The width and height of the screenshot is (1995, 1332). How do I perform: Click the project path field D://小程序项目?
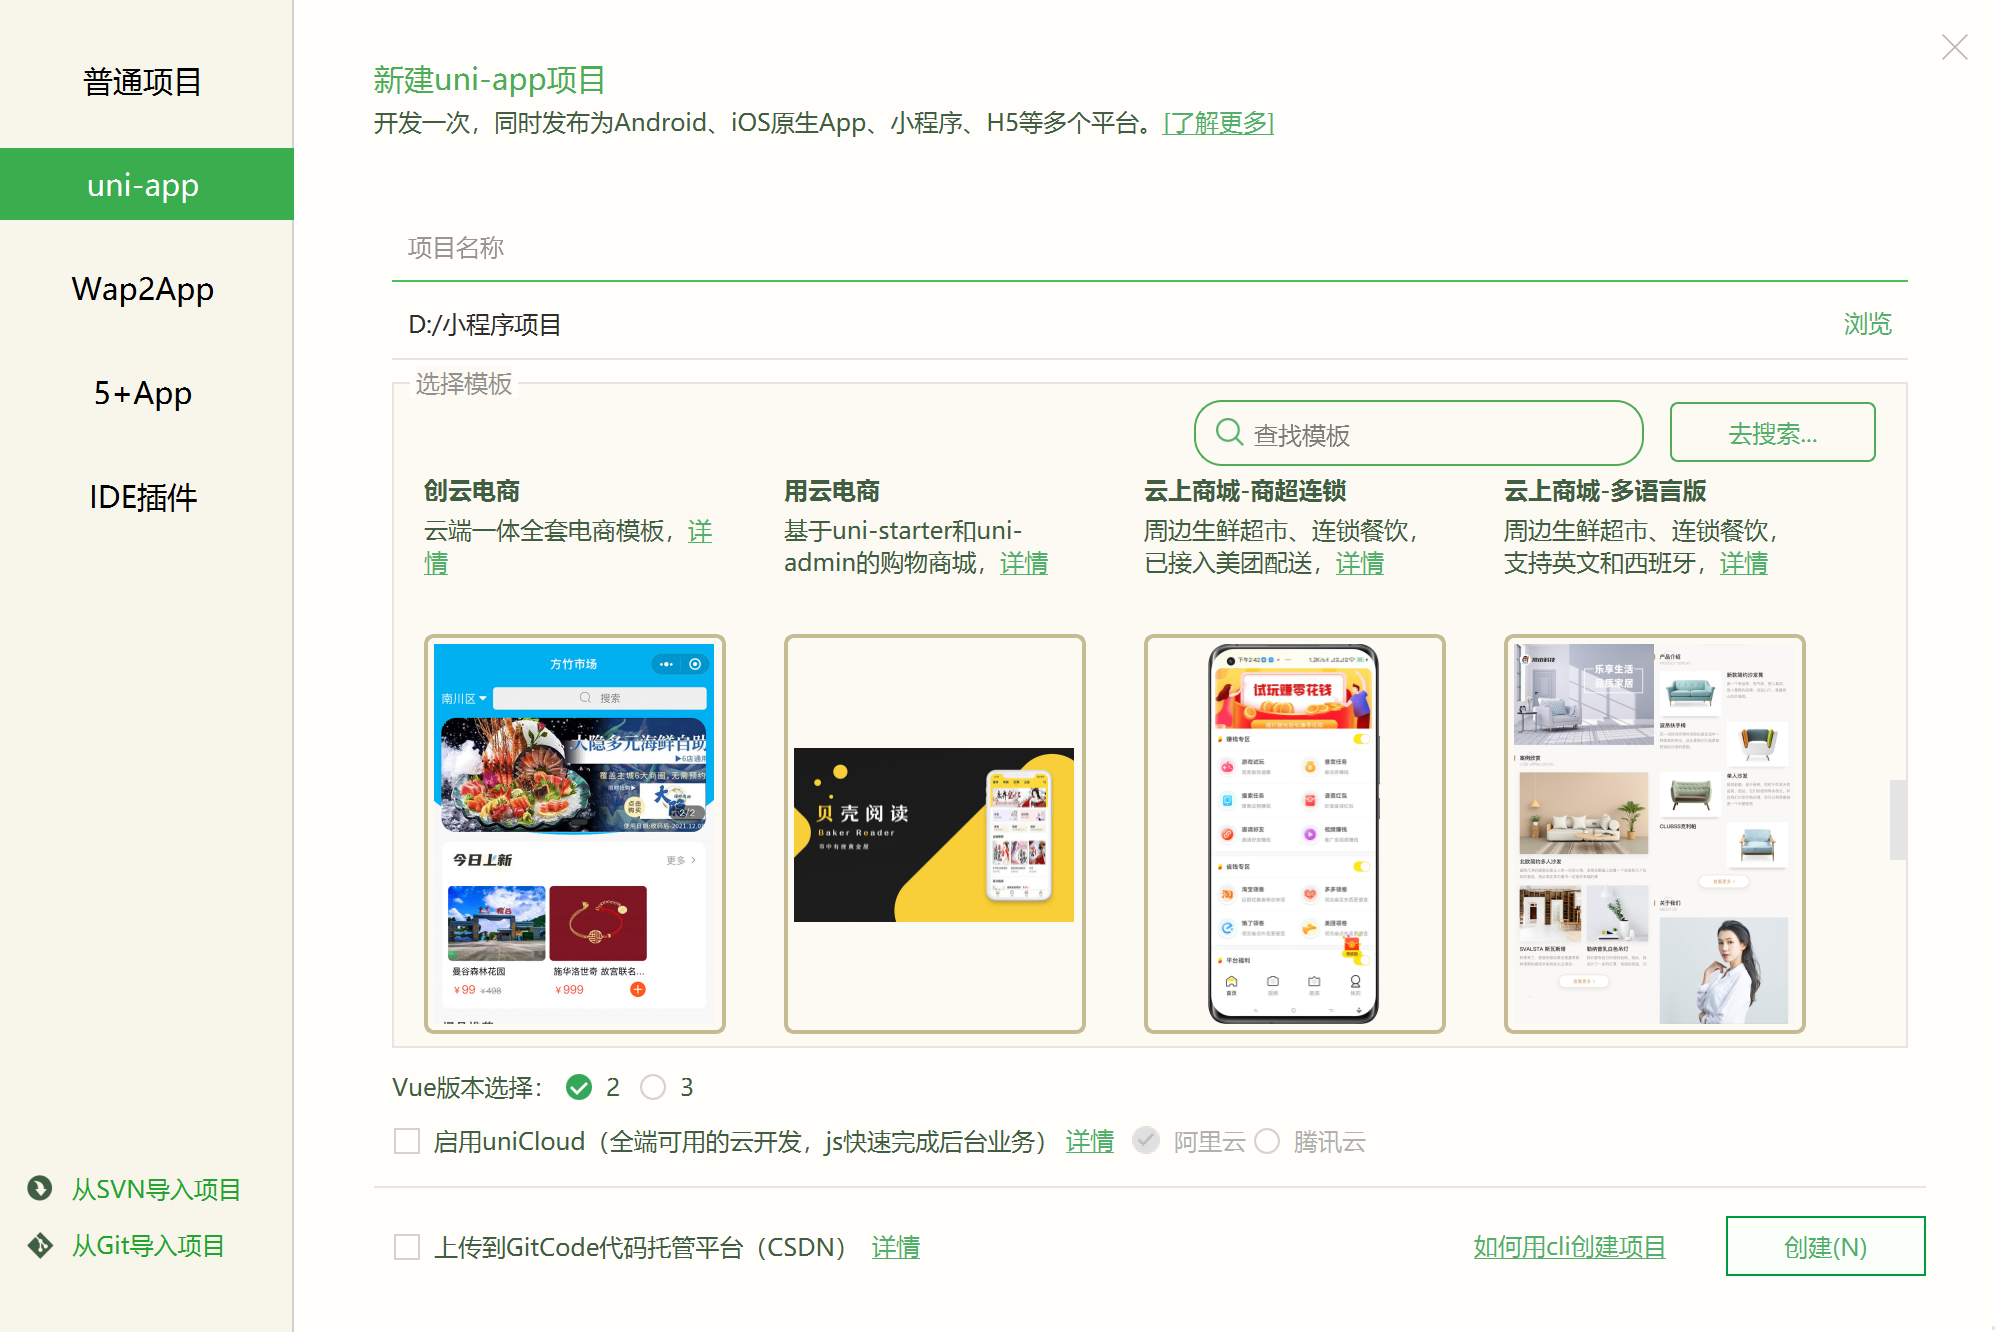pos(1110,324)
